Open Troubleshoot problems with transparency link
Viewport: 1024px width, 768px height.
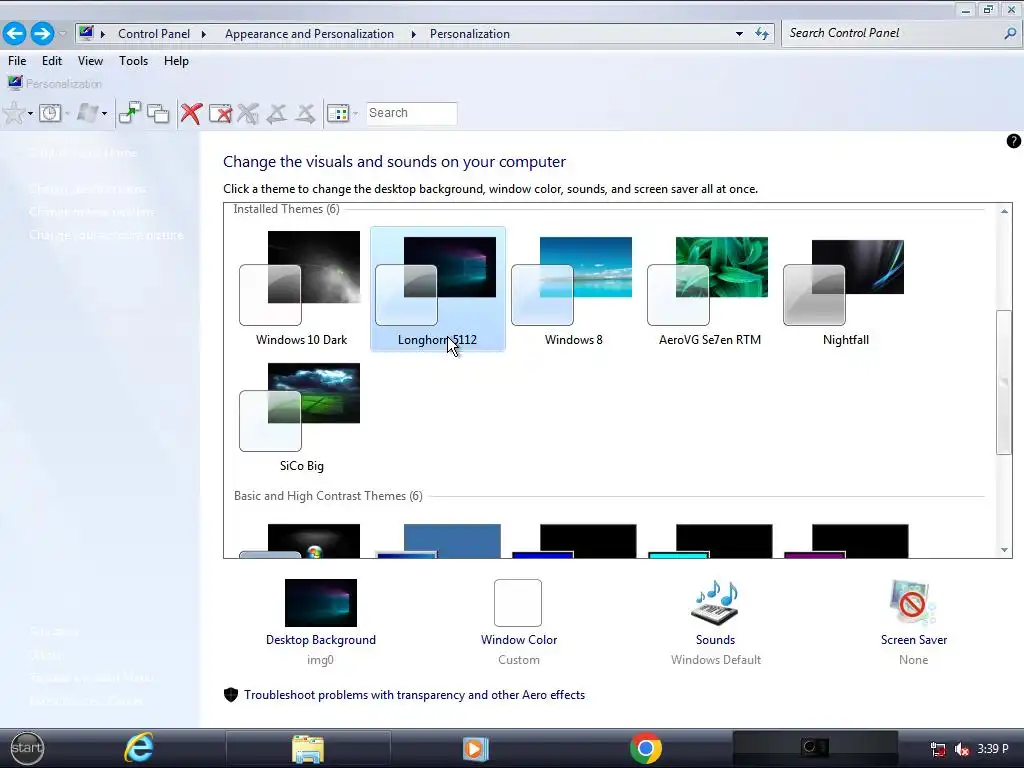click(414, 695)
